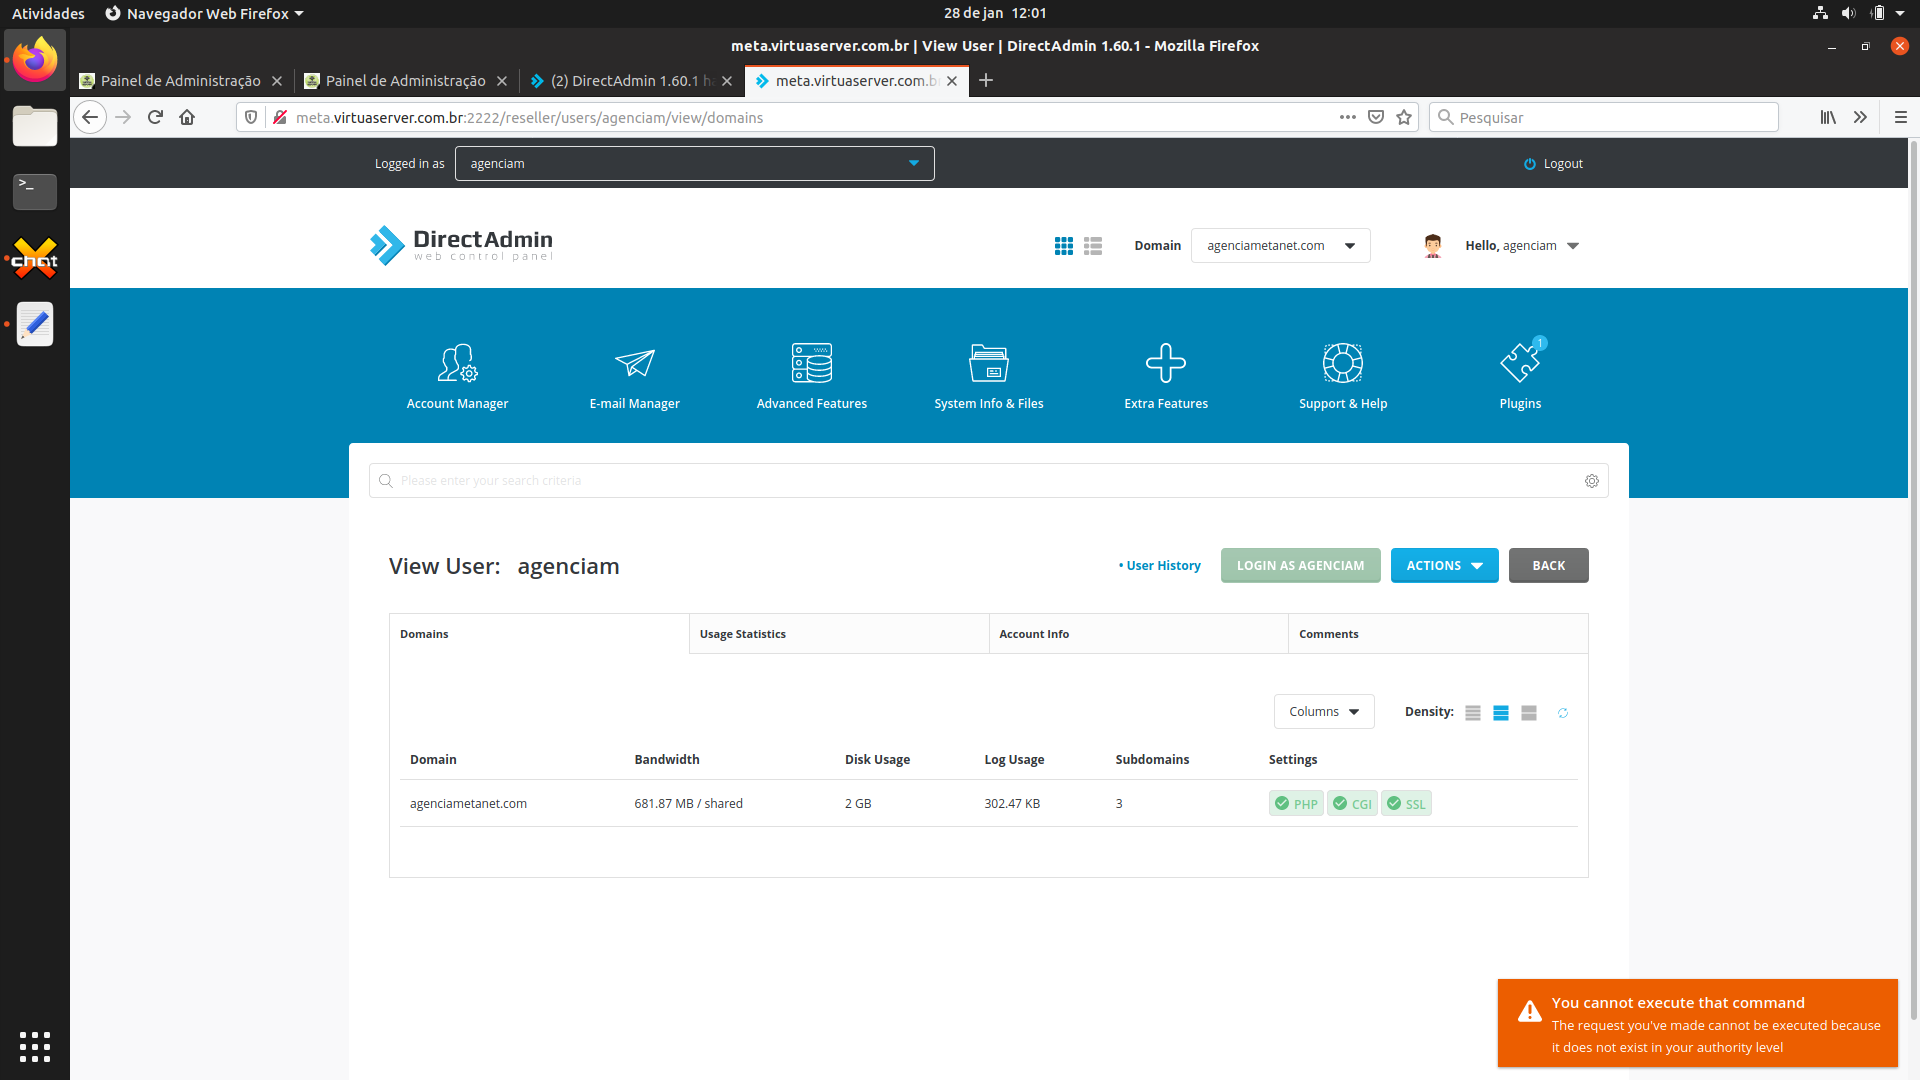Open Support & Help lifebuoy icon
The width and height of the screenshot is (1920, 1080).
(x=1342, y=364)
